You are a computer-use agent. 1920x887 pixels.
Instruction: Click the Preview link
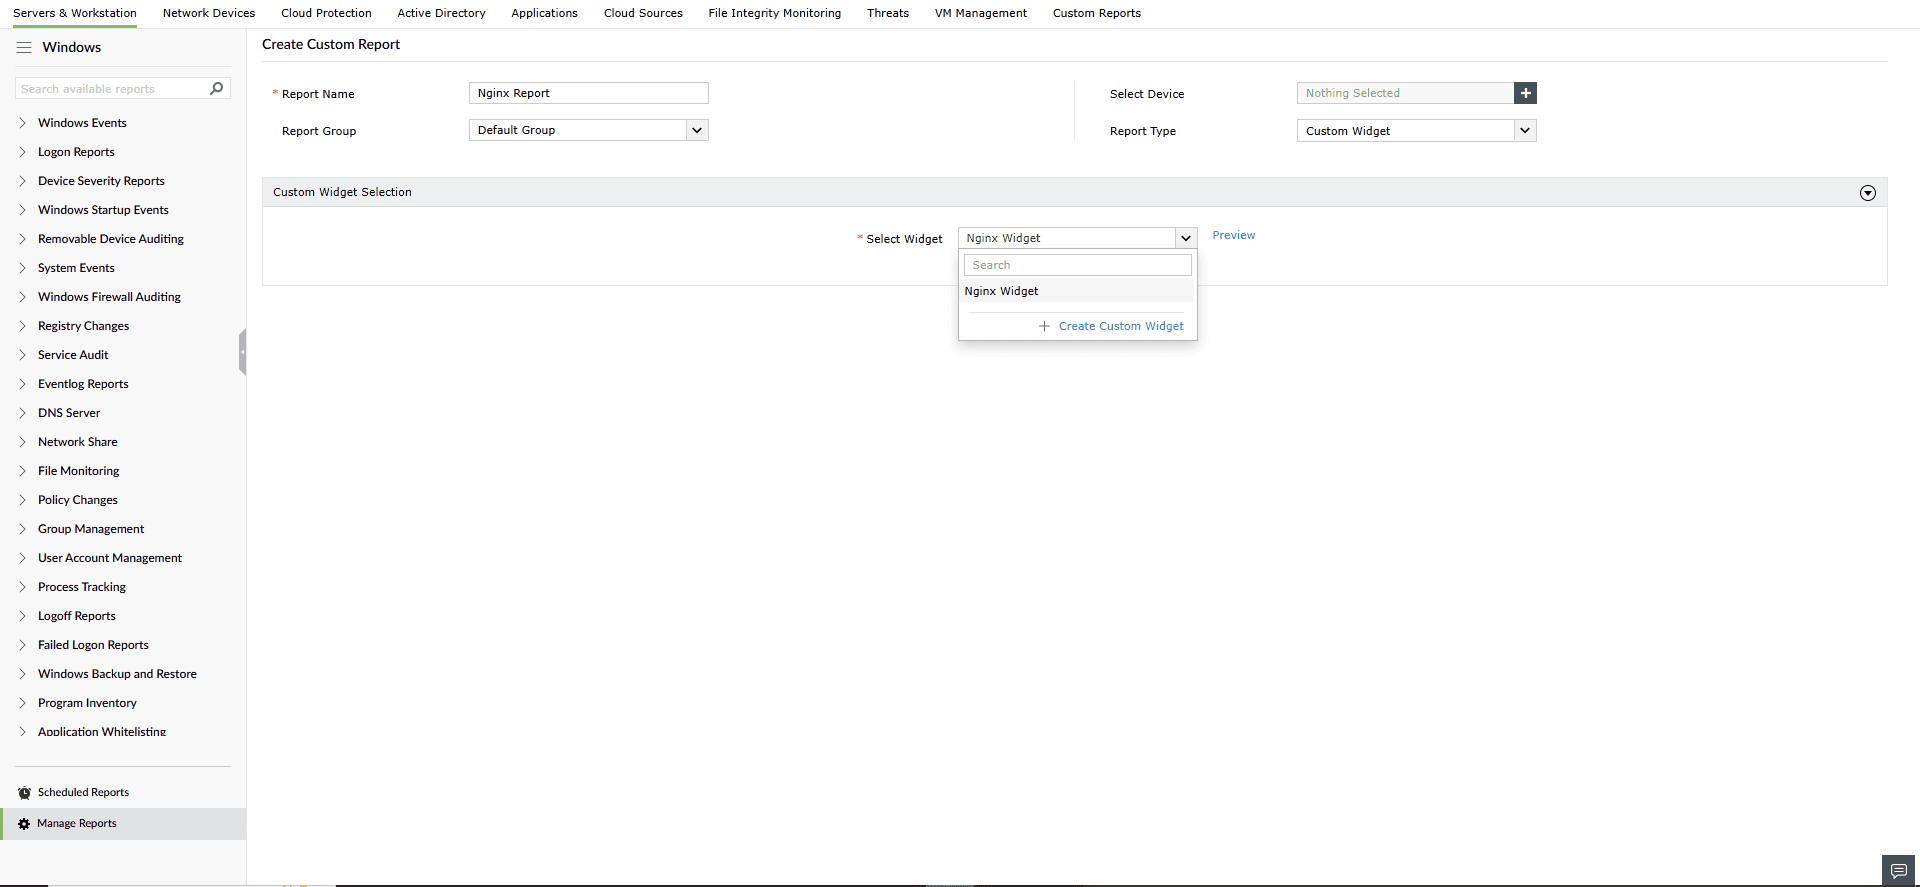1233,235
